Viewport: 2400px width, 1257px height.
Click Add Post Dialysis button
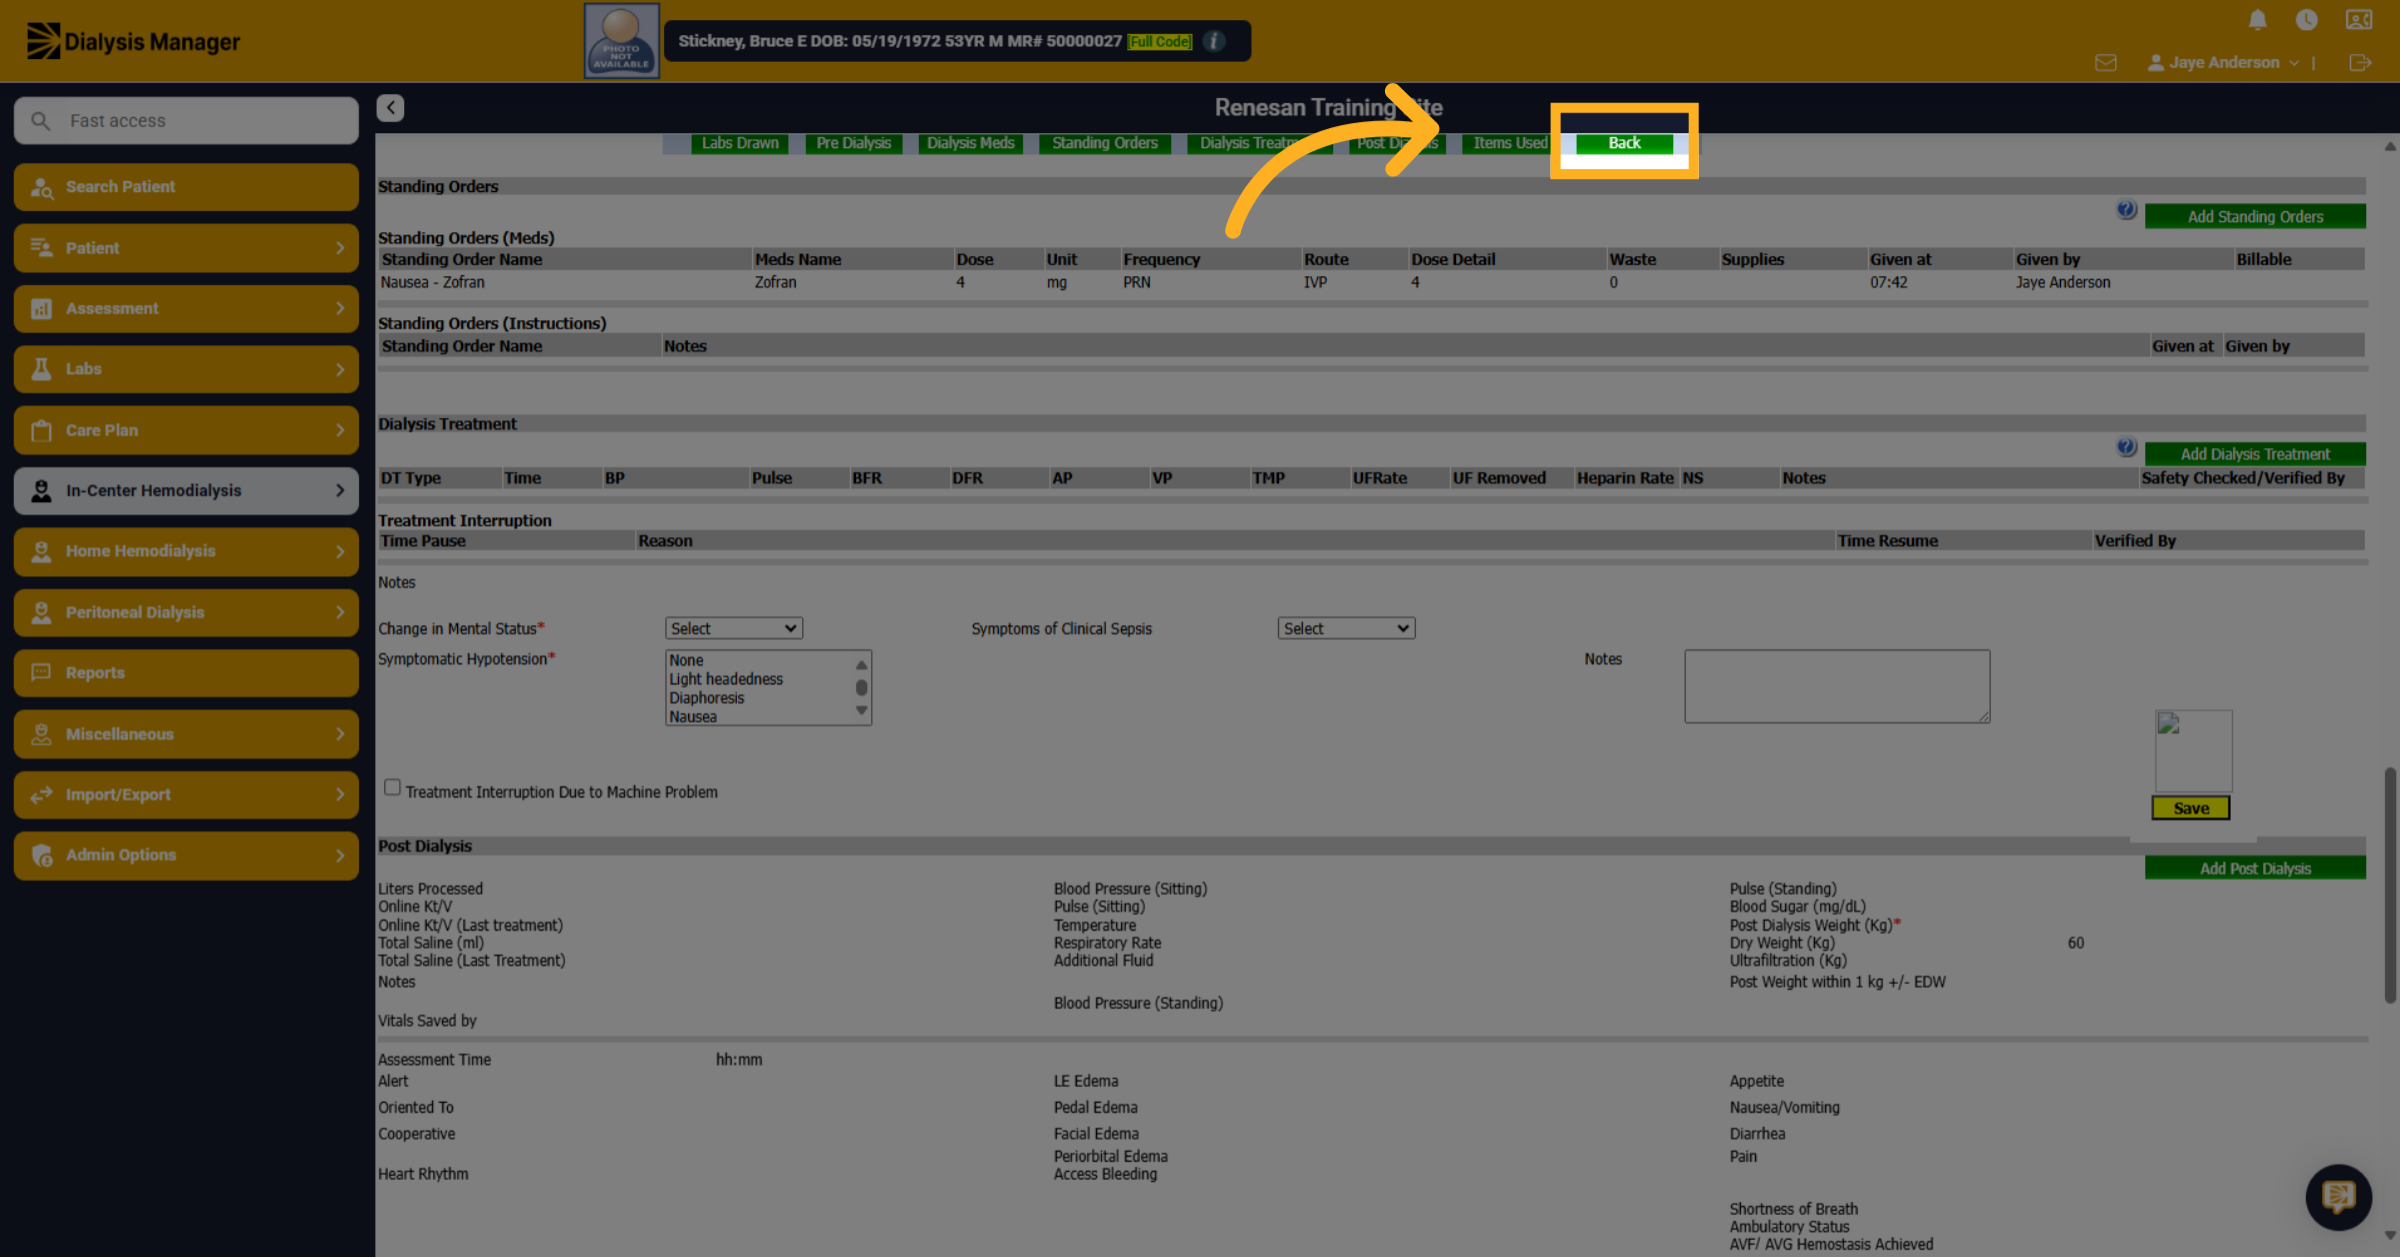pos(2255,868)
